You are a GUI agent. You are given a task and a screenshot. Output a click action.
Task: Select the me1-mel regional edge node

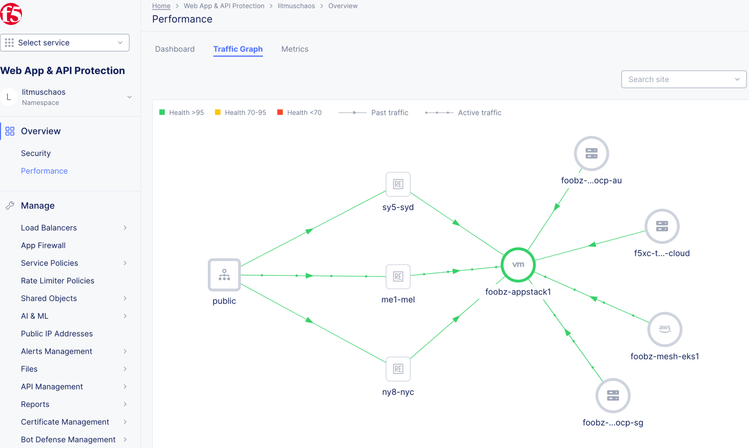[x=398, y=276]
